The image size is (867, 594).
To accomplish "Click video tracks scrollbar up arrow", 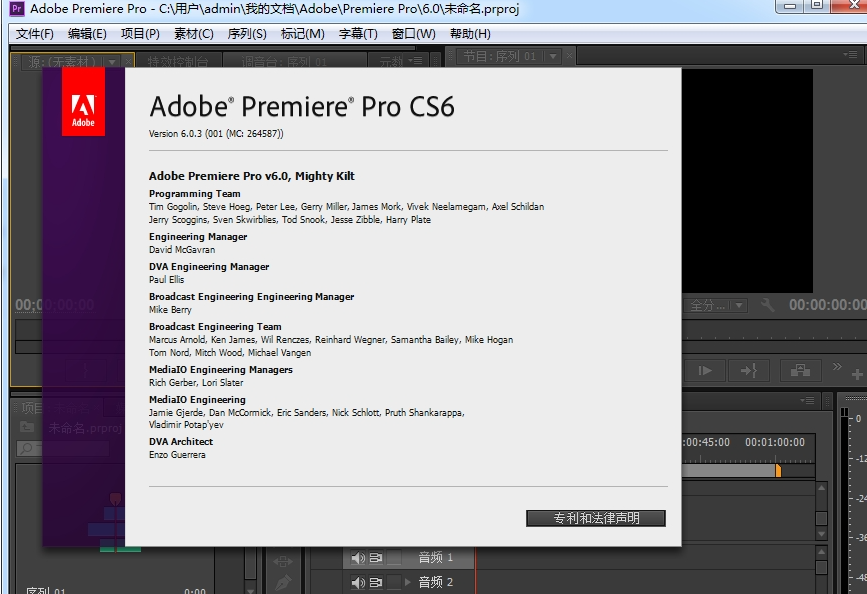I will tap(821, 488).
